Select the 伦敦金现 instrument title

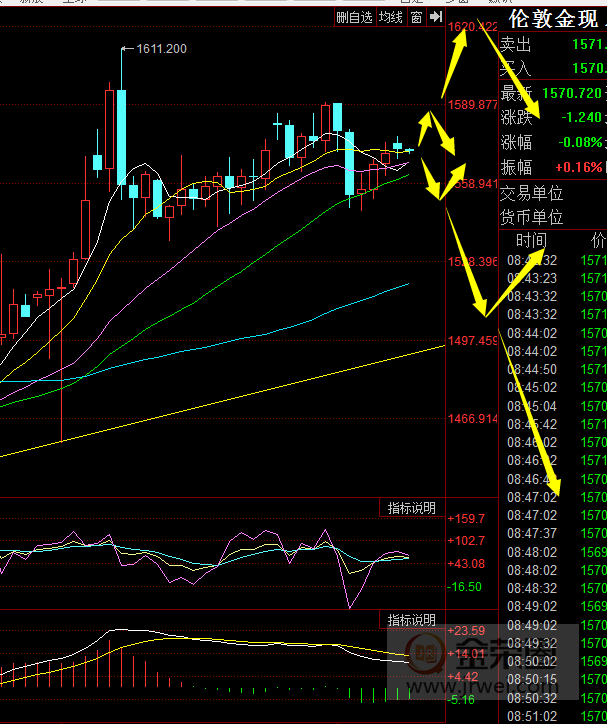(x=552, y=20)
